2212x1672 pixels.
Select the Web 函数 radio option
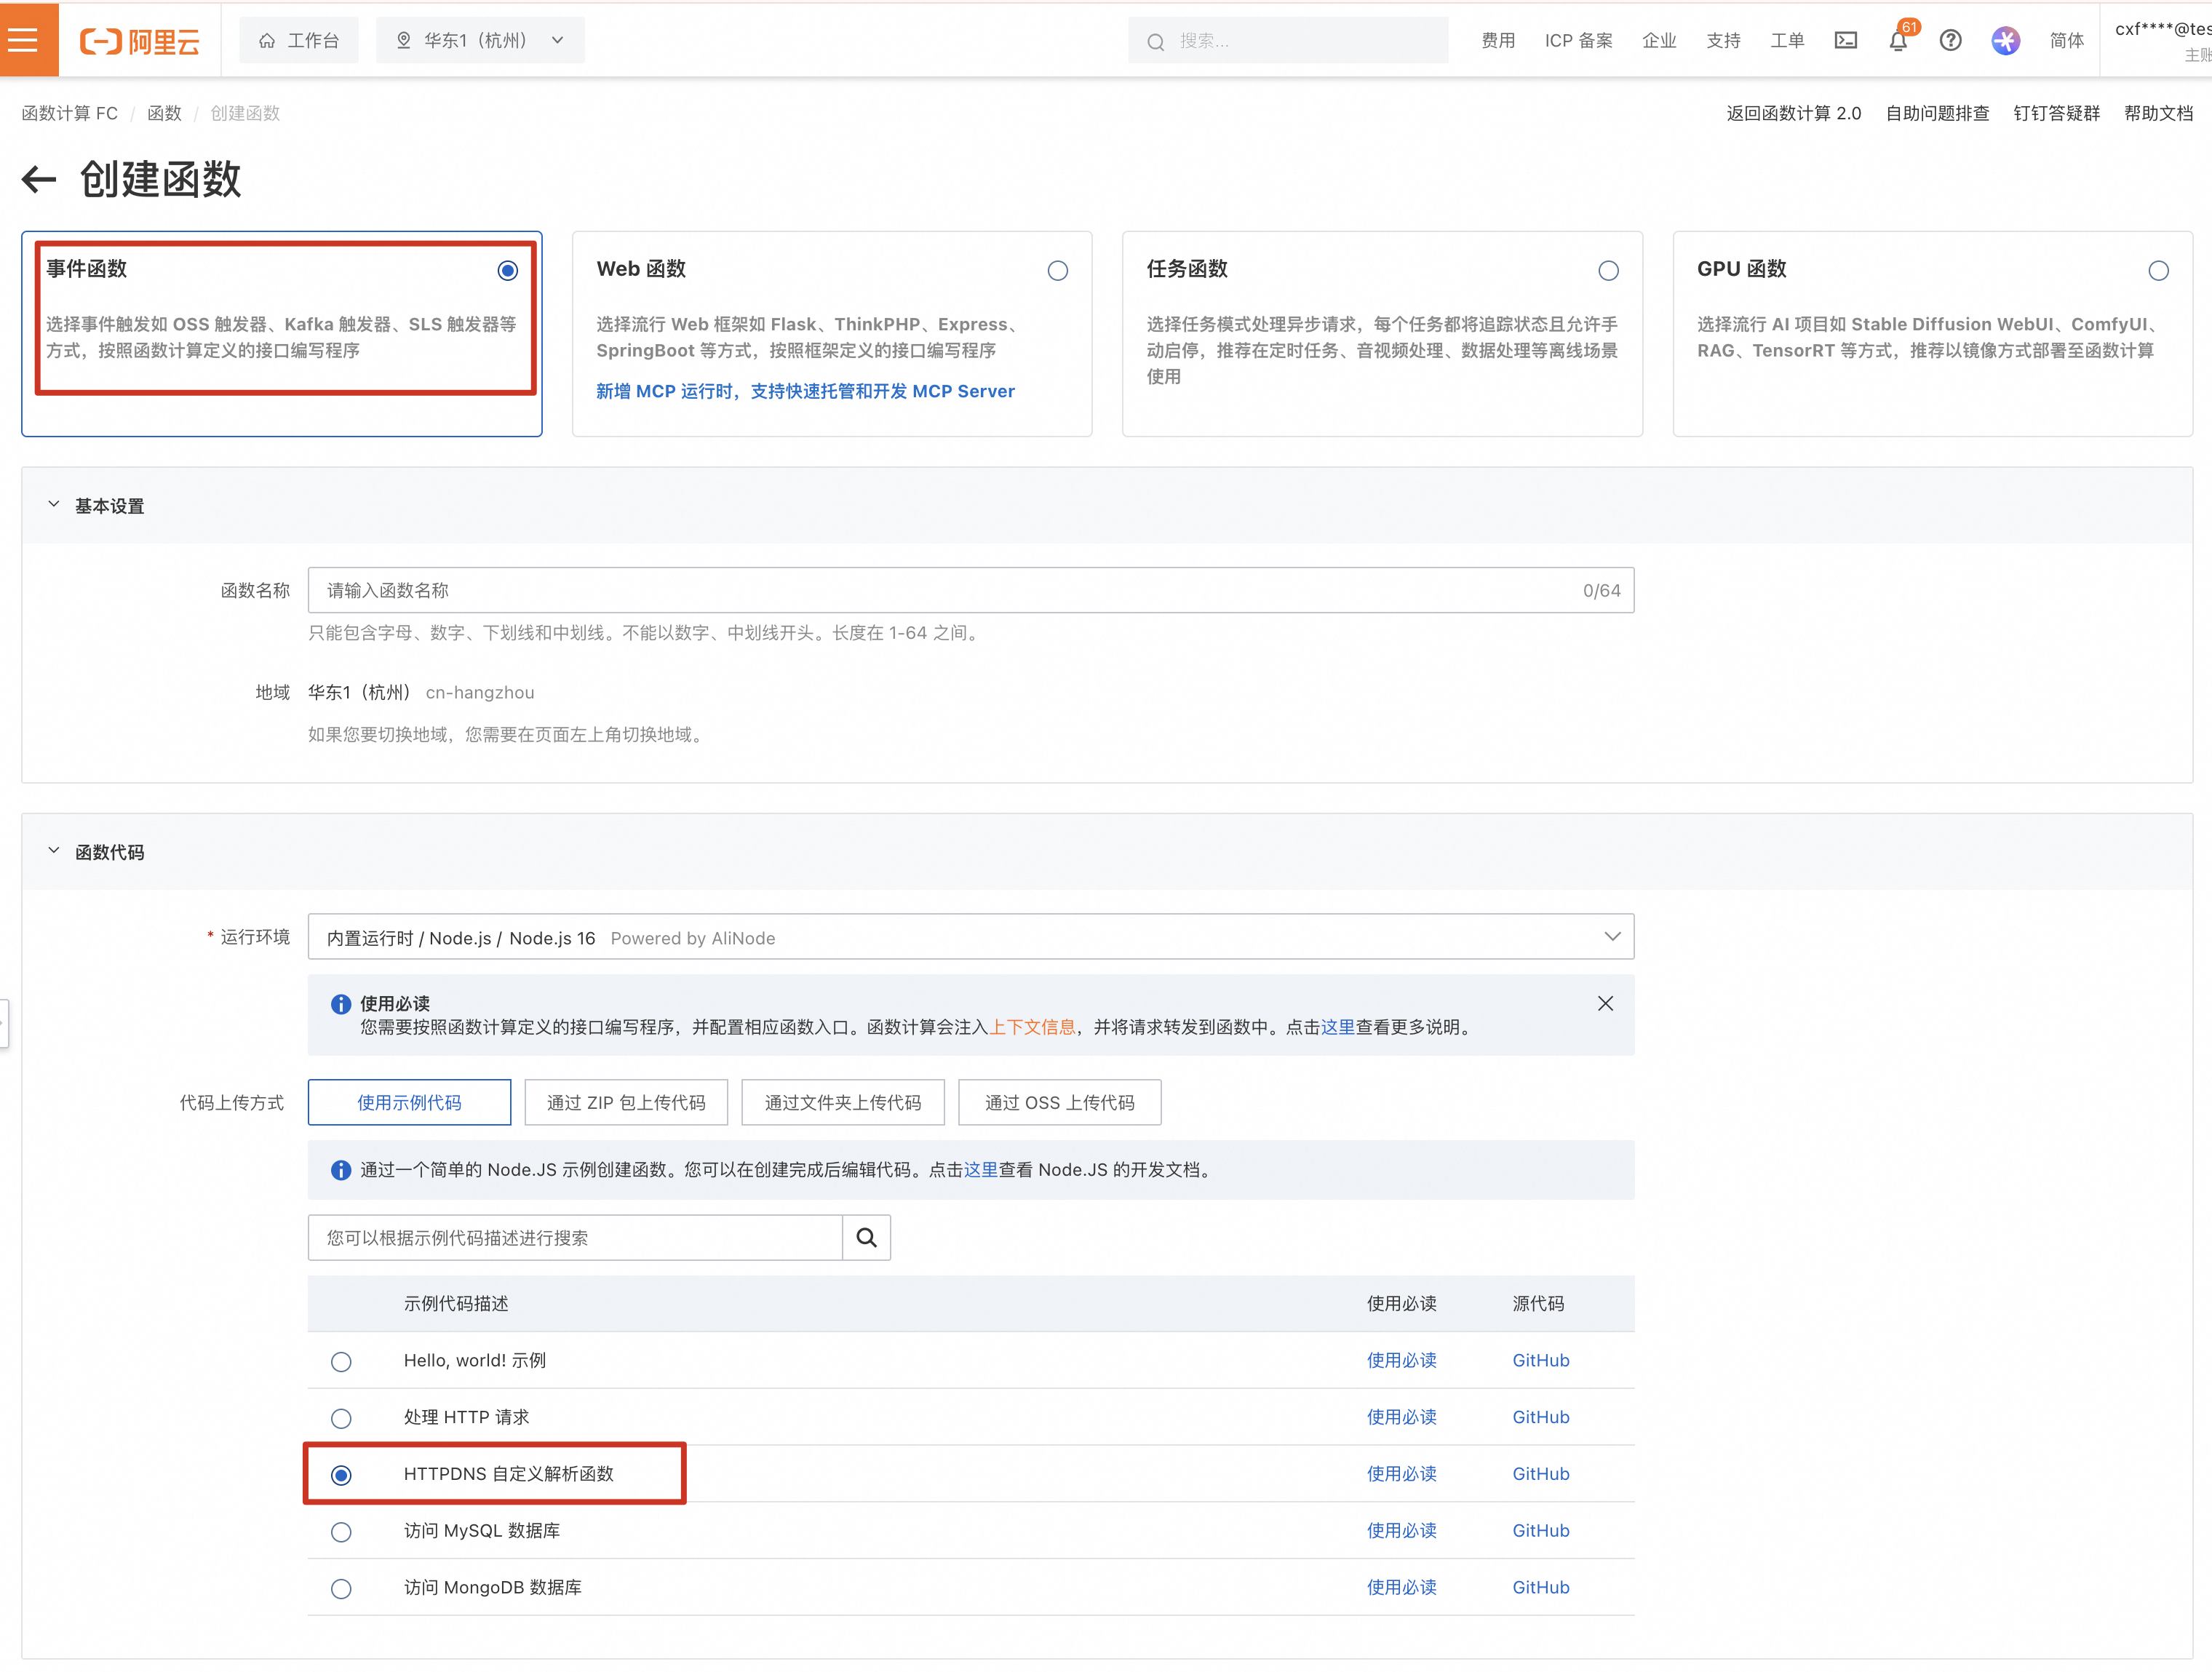(x=1057, y=271)
